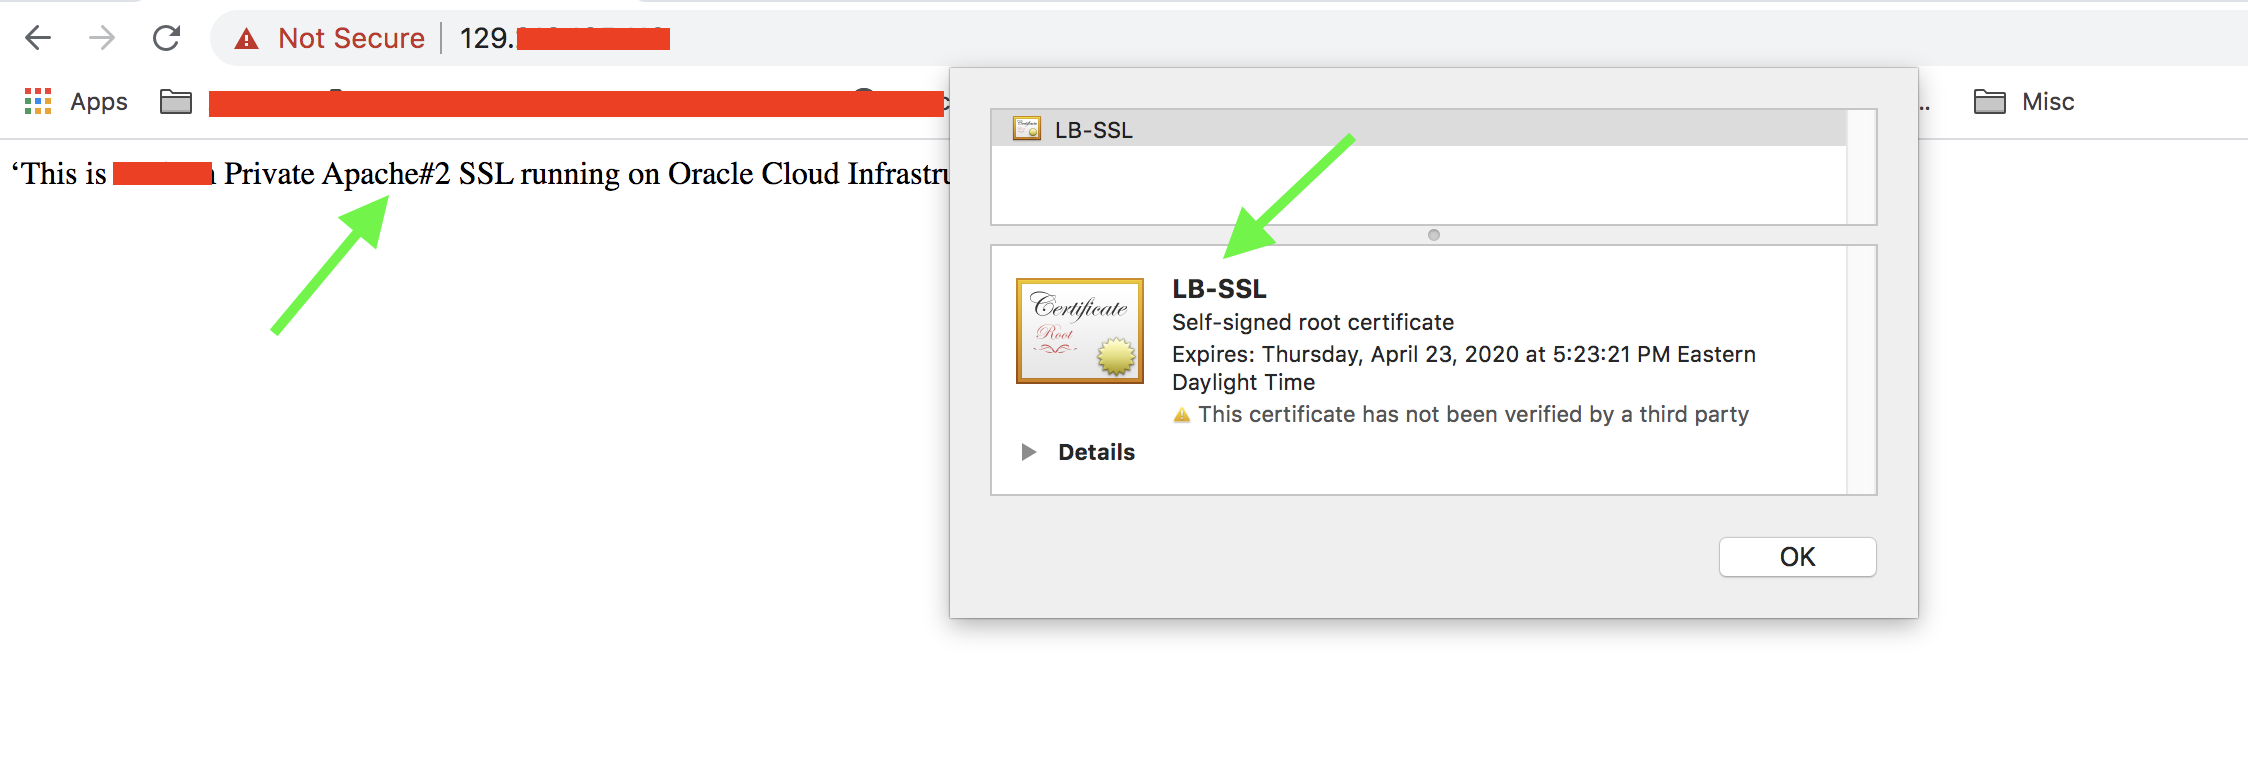Viewport: 2248px width, 776px height.
Task: Open the bookmark folder next to Apps
Action: 176,101
